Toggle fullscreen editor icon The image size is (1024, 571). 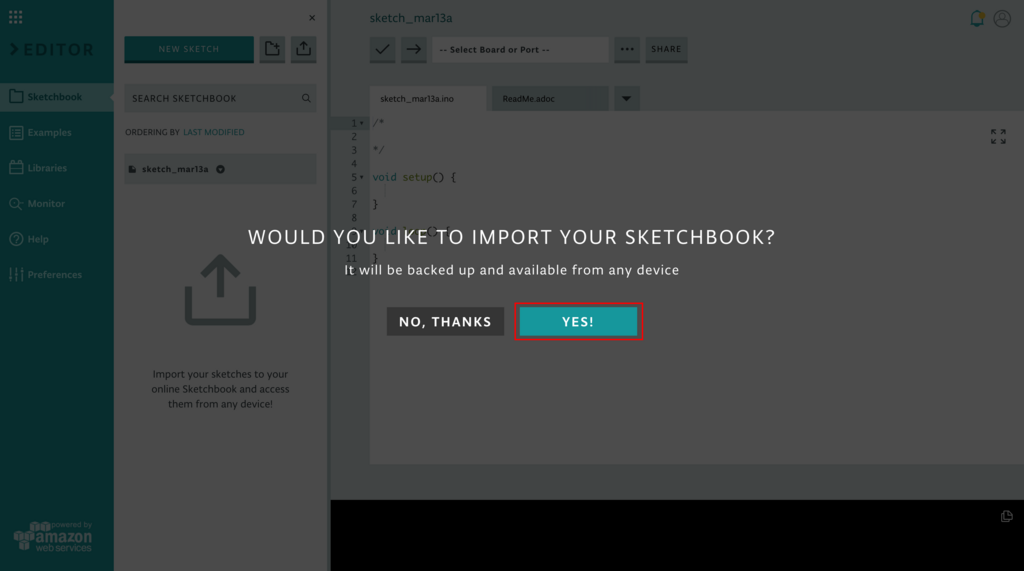[998, 136]
